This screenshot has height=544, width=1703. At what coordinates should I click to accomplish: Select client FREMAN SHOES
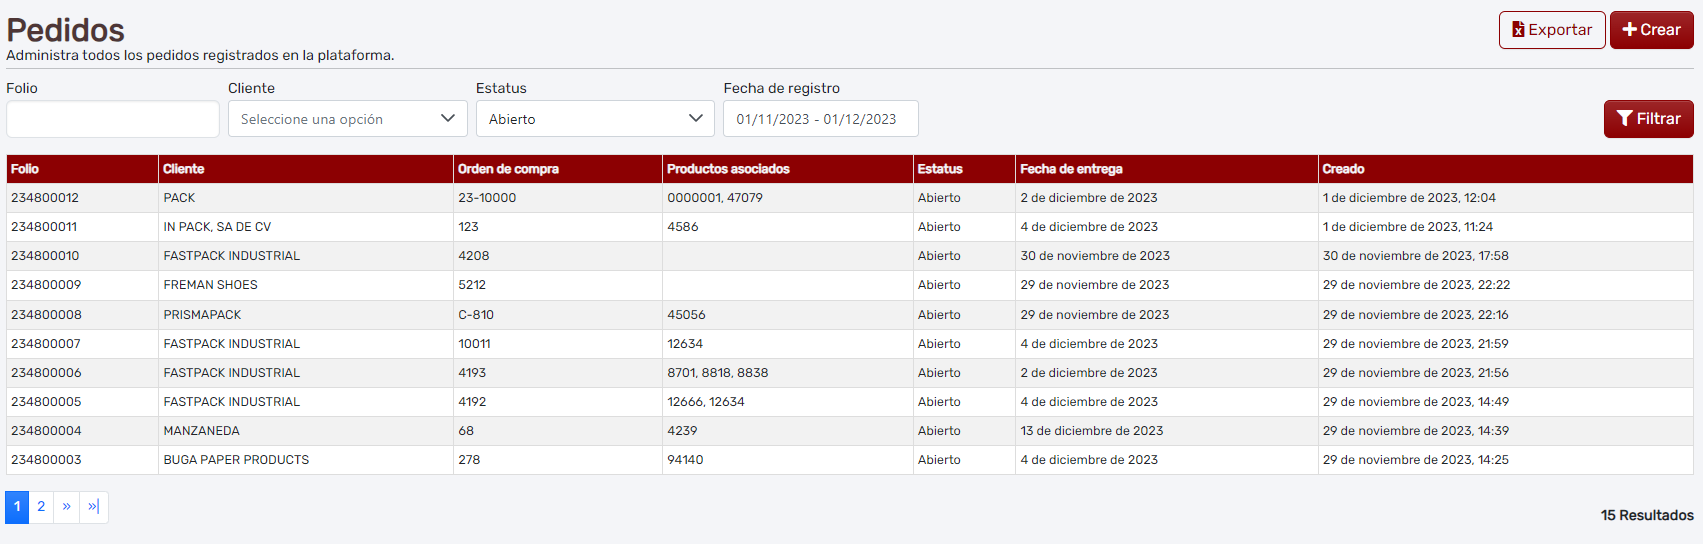pos(210,285)
